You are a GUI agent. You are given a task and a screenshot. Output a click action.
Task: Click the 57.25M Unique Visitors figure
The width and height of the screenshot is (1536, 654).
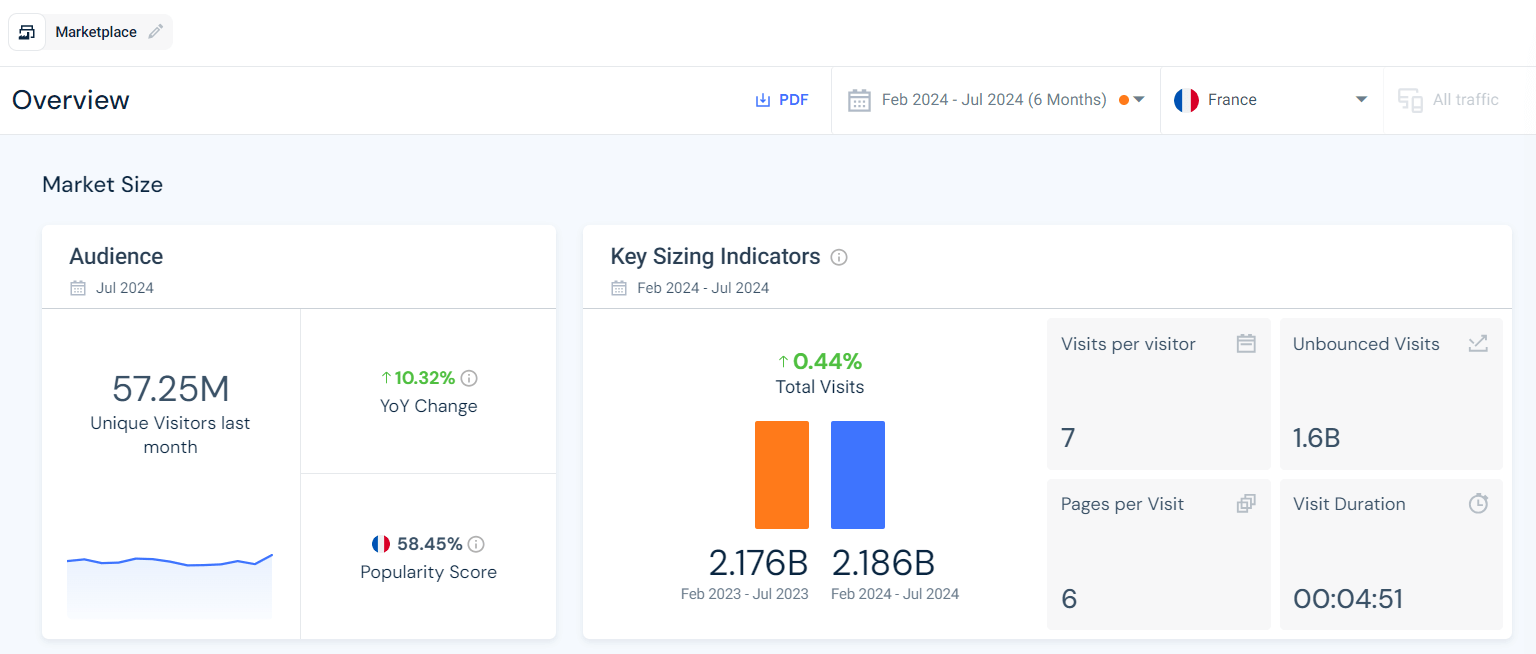click(x=170, y=389)
